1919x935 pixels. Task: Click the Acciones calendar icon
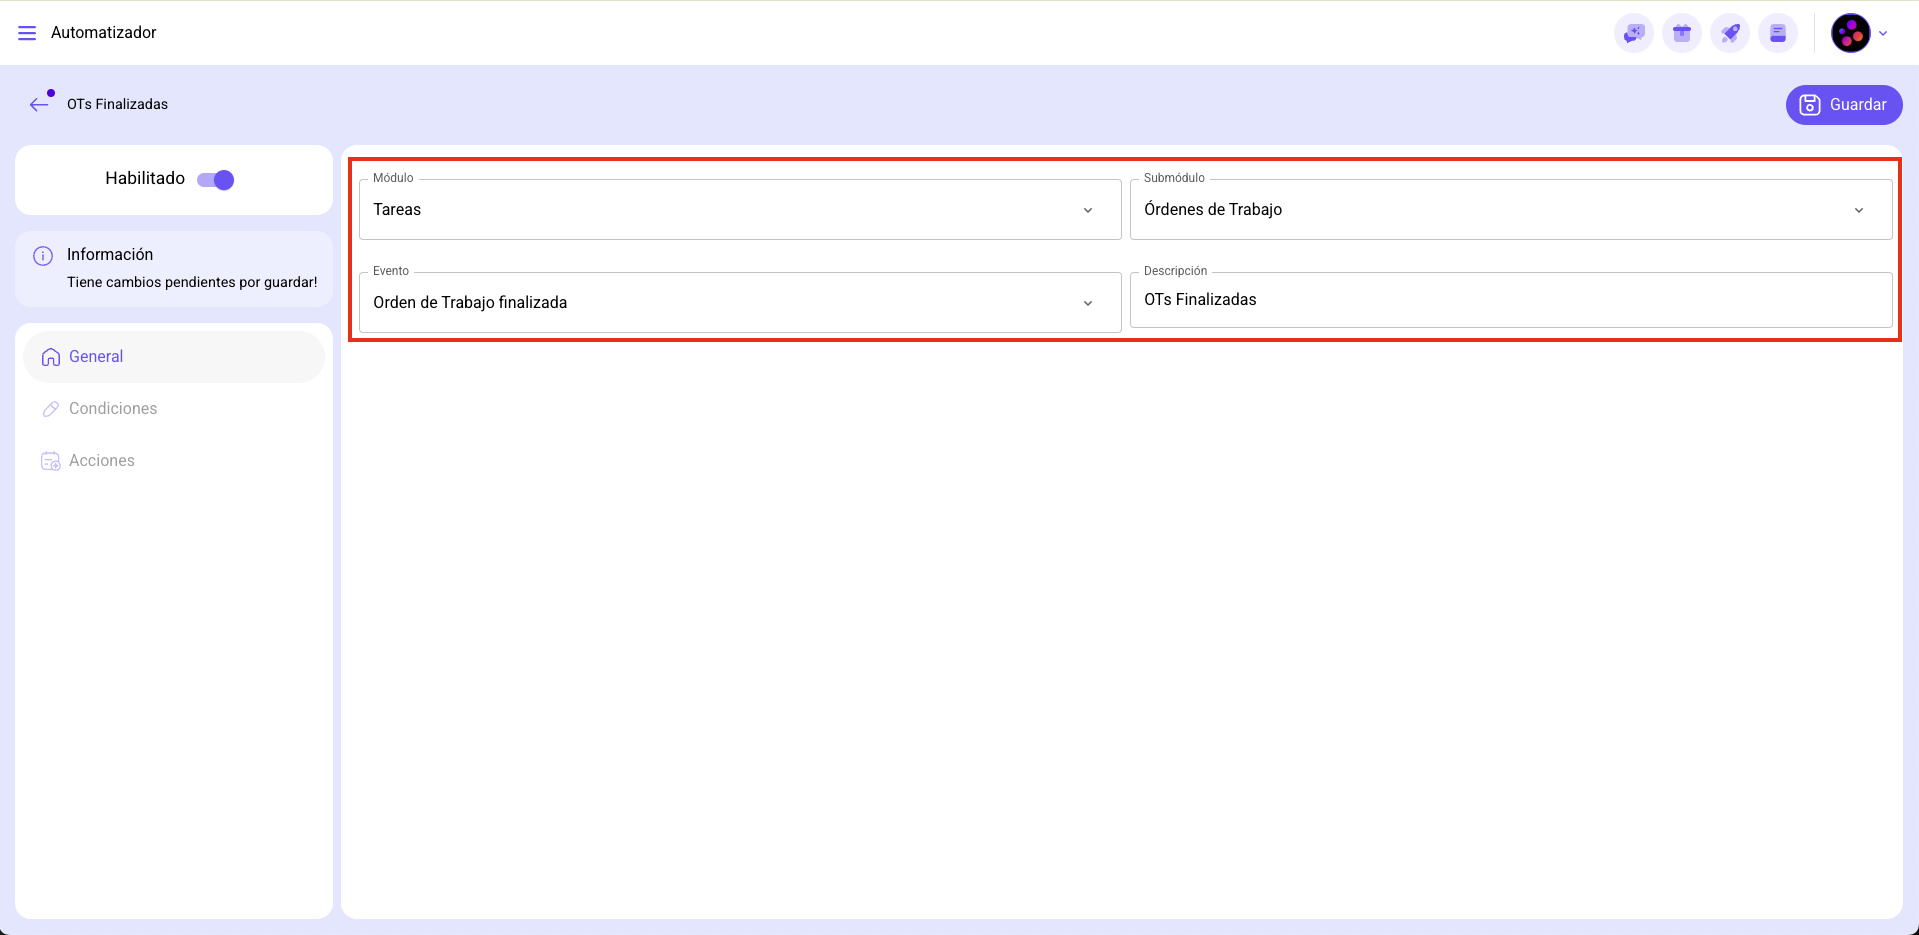click(50, 461)
